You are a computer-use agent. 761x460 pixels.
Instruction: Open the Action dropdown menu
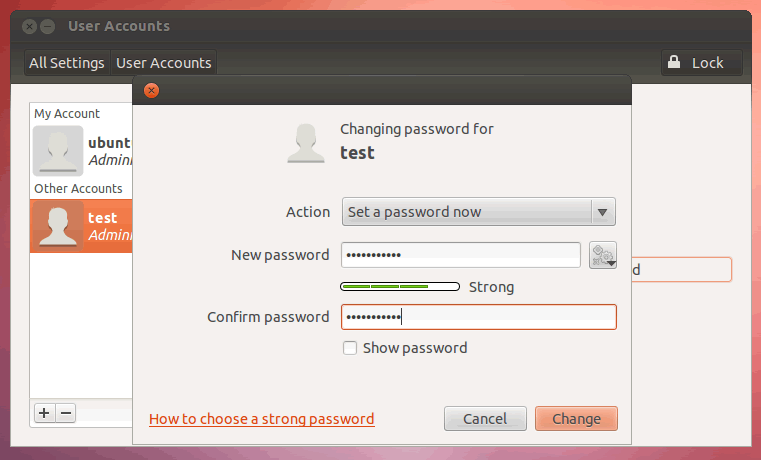click(x=479, y=212)
